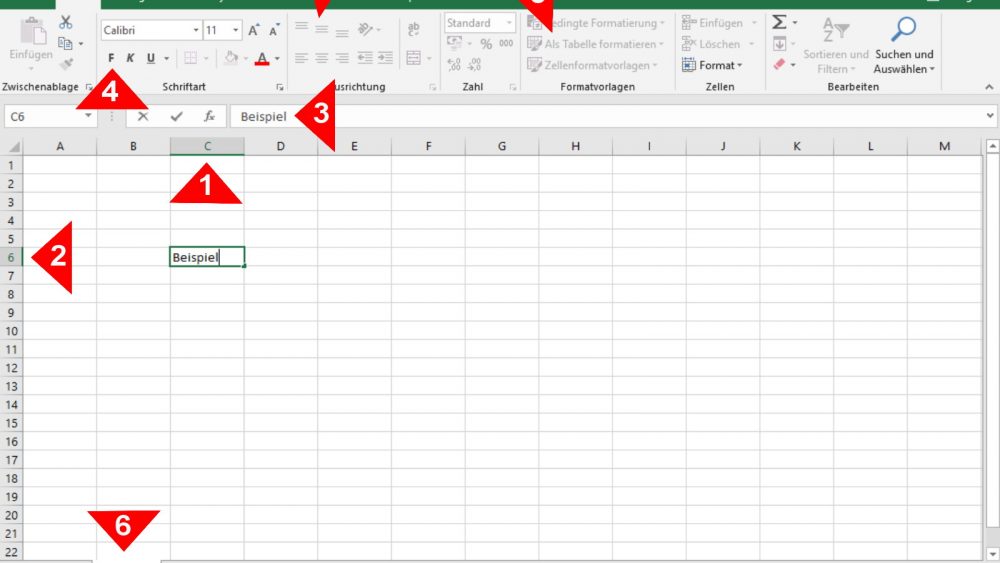Toggle bold formatting with F button

(x=111, y=58)
